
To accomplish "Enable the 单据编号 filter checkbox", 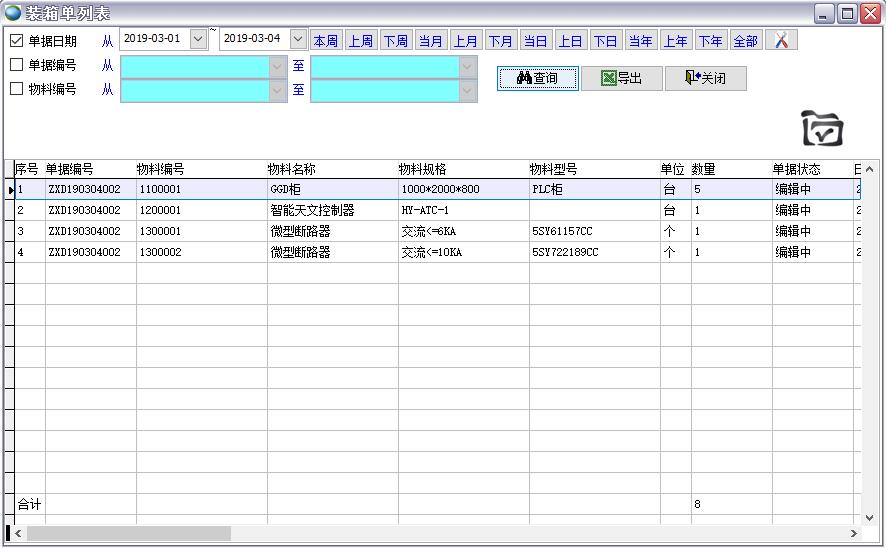I will click(x=16, y=65).
